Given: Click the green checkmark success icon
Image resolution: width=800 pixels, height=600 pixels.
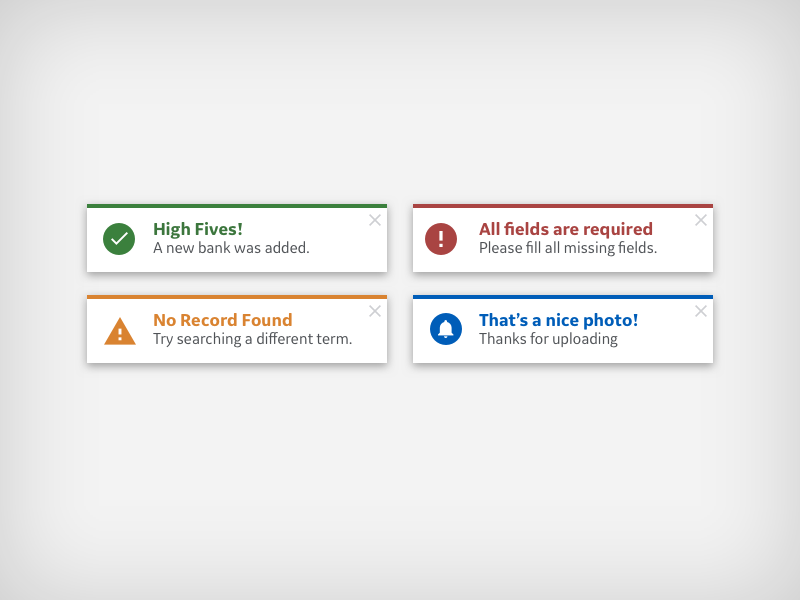Looking at the screenshot, I should [x=119, y=239].
